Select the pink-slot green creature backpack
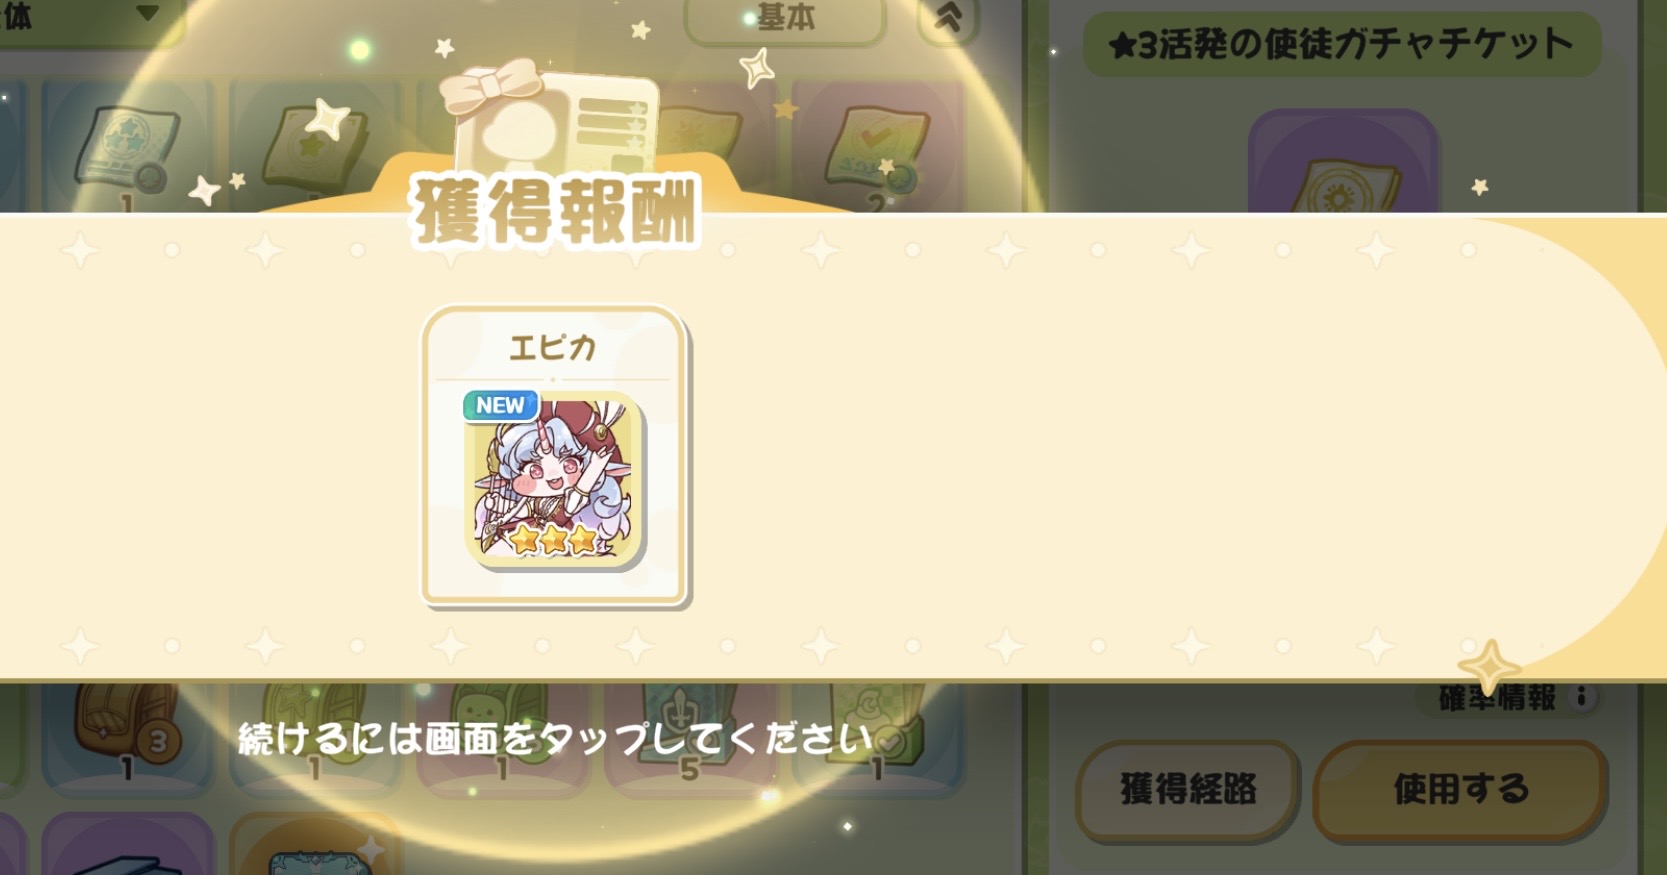Image resolution: width=1667 pixels, height=875 pixels. click(502, 735)
